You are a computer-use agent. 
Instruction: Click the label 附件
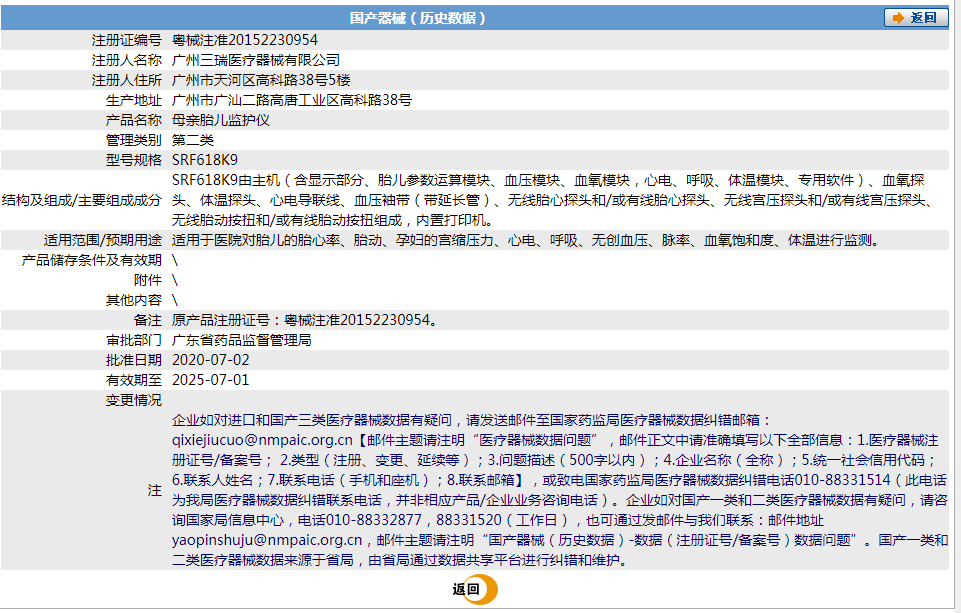(x=148, y=280)
